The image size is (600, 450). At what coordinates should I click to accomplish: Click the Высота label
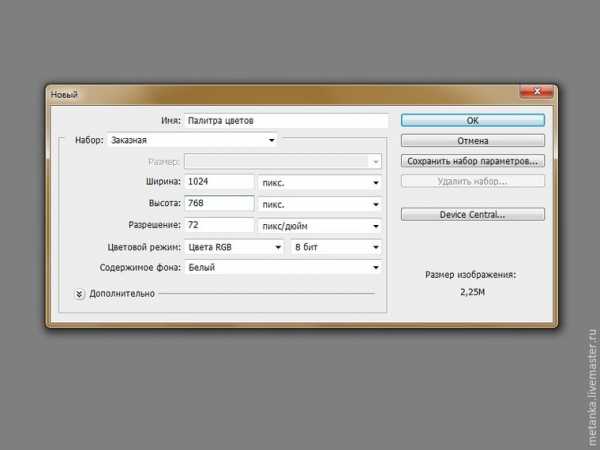pyautogui.click(x=165, y=203)
